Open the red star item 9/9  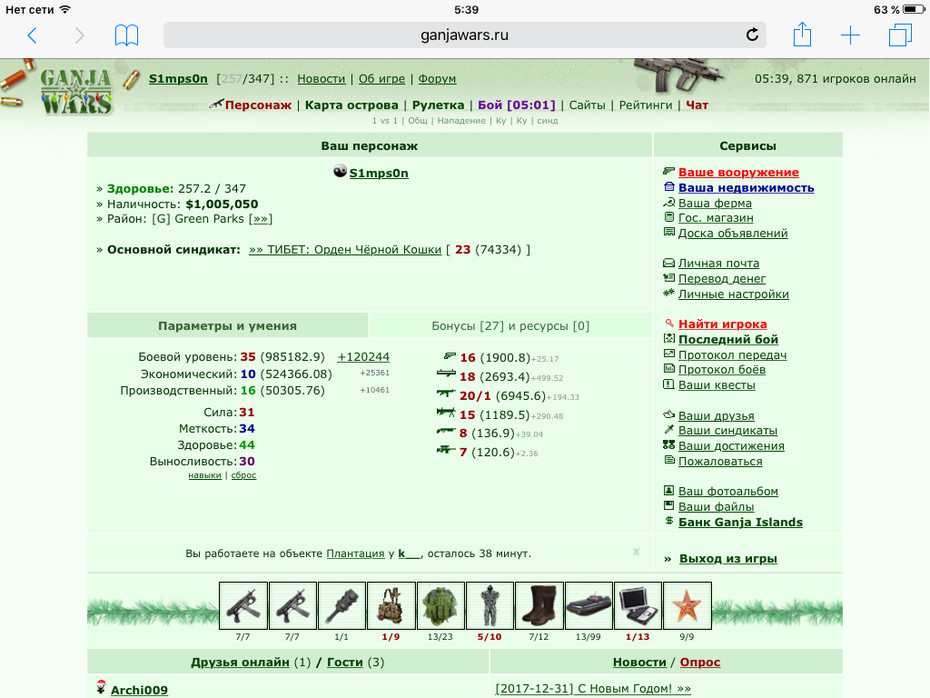[x=687, y=605]
